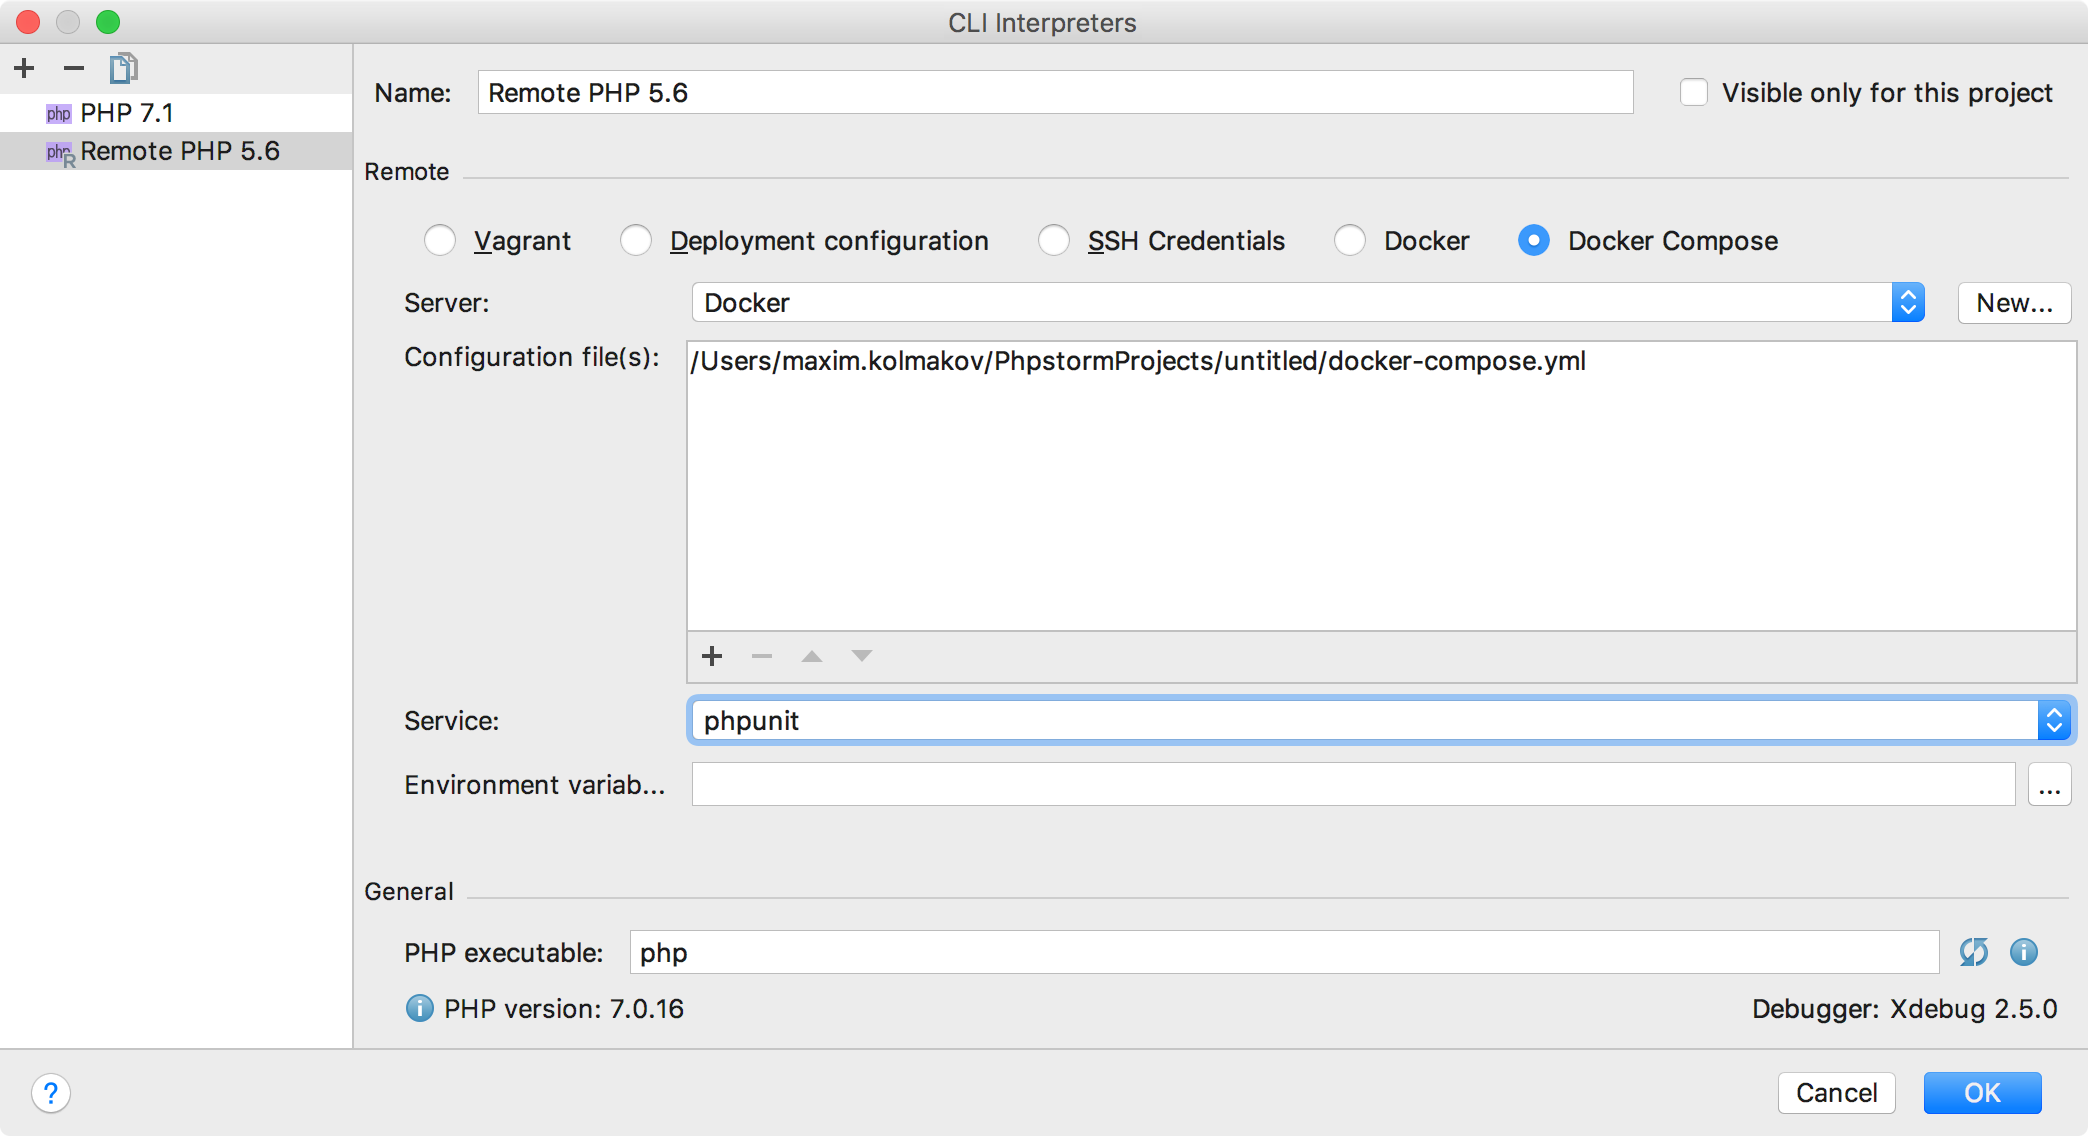The height and width of the screenshot is (1136, 2088).
Task: Reload PHP info refresh icon
Action: (1974, 952)
